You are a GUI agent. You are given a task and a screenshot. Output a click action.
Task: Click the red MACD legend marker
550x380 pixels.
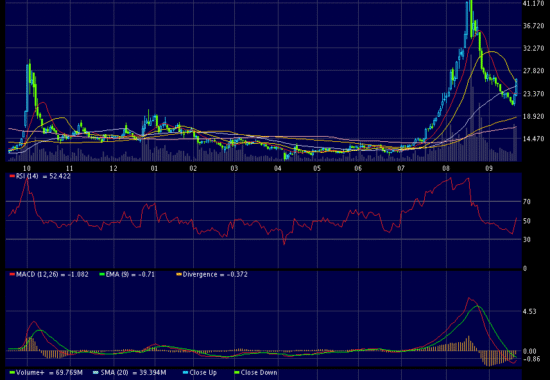(x=12, y=274)
